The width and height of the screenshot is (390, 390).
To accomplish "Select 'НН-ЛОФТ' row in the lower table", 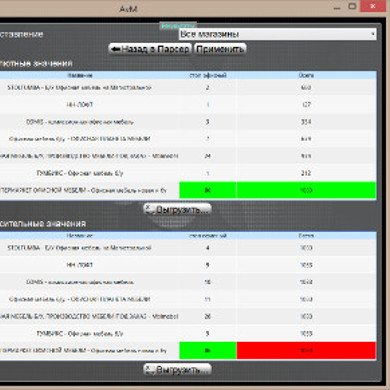I will click(x=79, y=265).
